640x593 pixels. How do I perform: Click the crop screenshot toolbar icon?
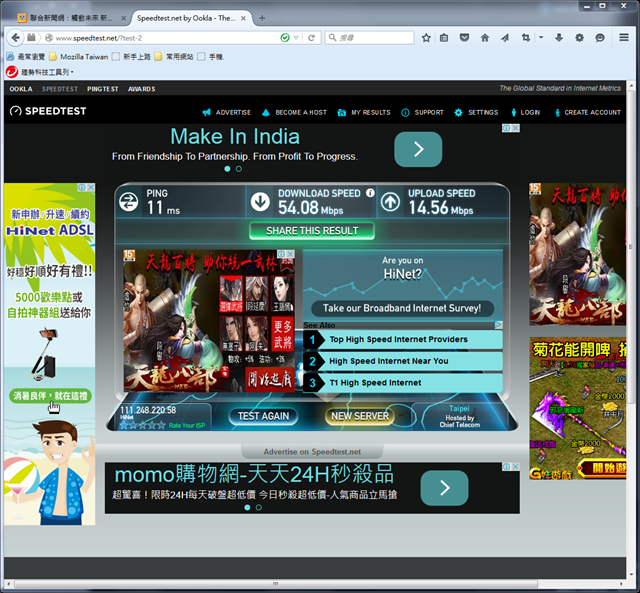coord(526,38)
